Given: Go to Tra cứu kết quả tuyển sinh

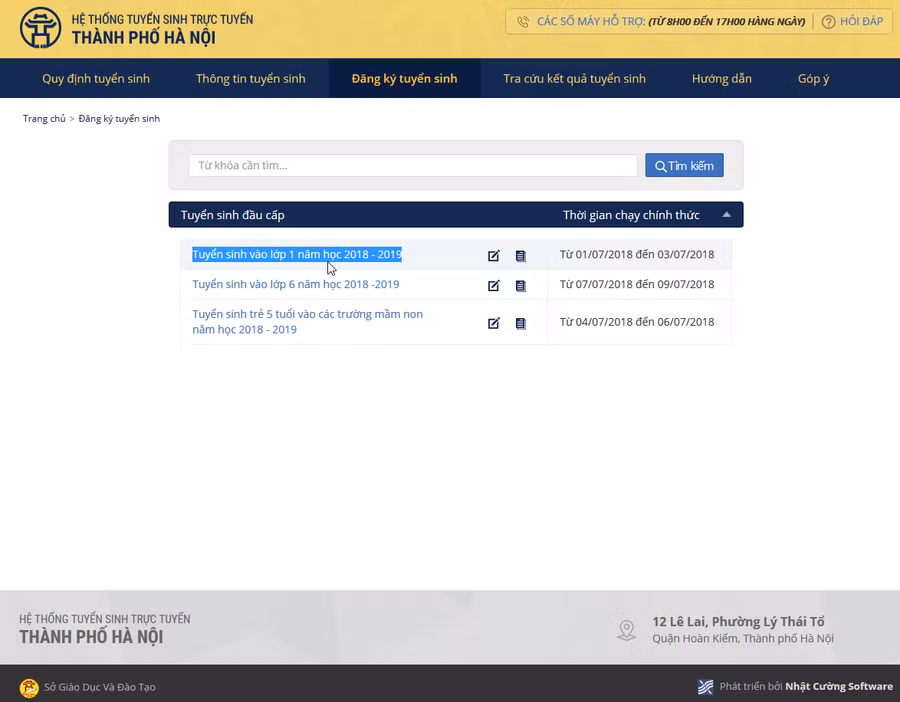Looking at the screenshot, I should pyautogui.click(x=574, y=78).
